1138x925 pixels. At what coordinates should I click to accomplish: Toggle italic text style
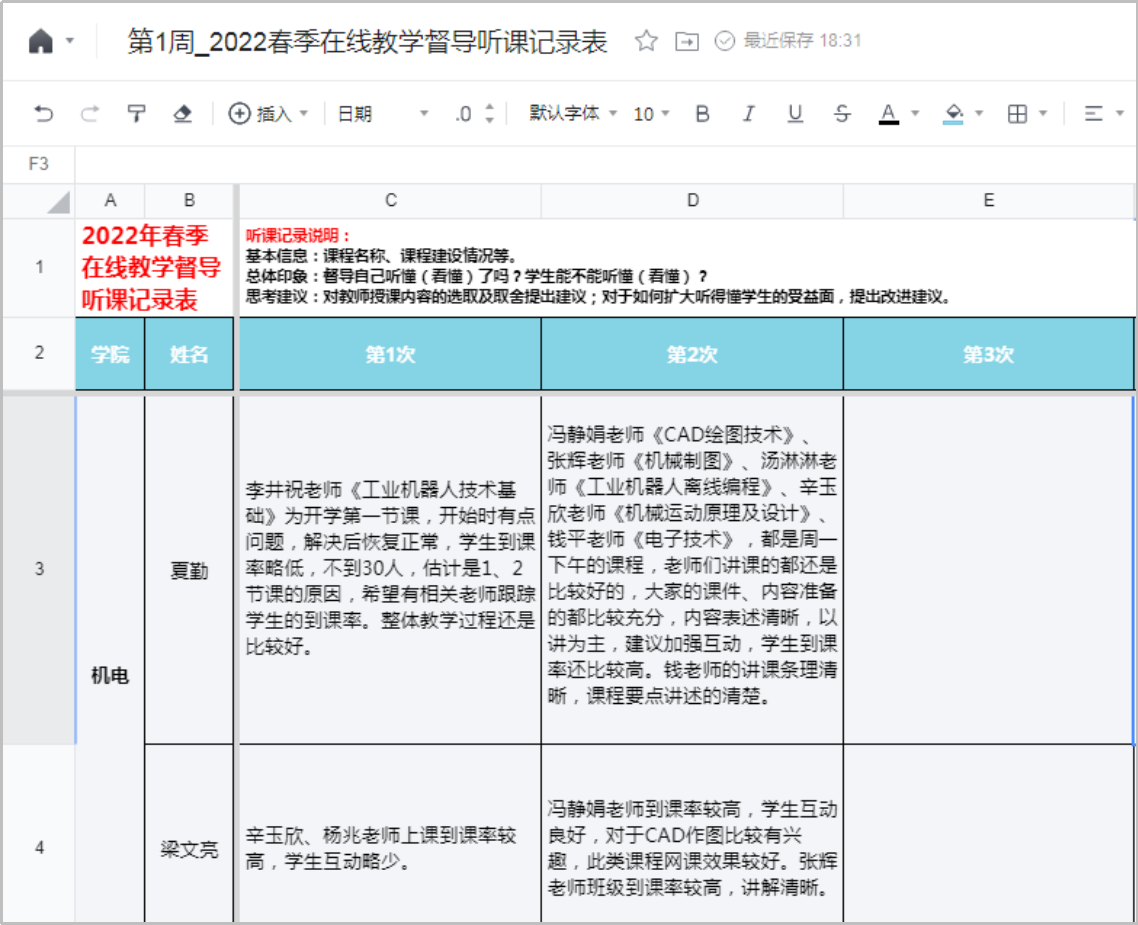tap(748, 114)
